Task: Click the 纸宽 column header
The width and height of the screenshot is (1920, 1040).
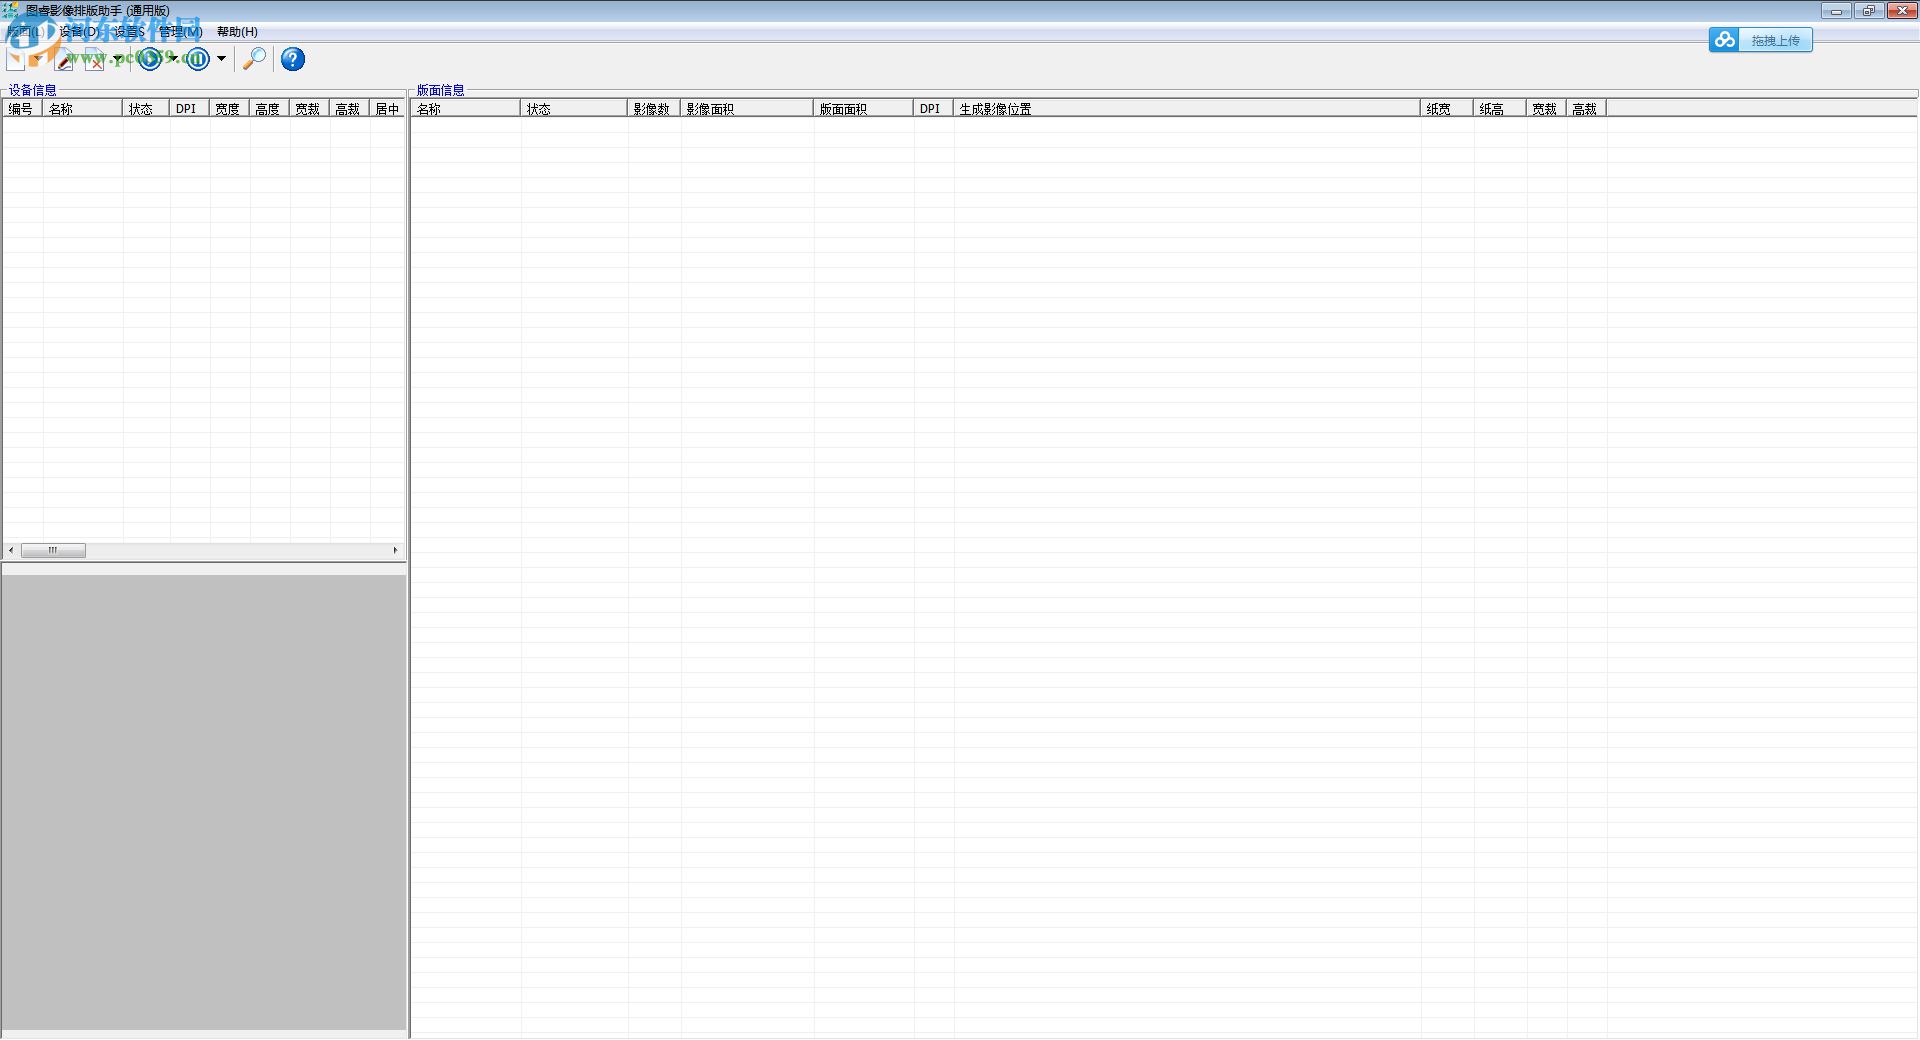Action: (x=1447, y=109)
